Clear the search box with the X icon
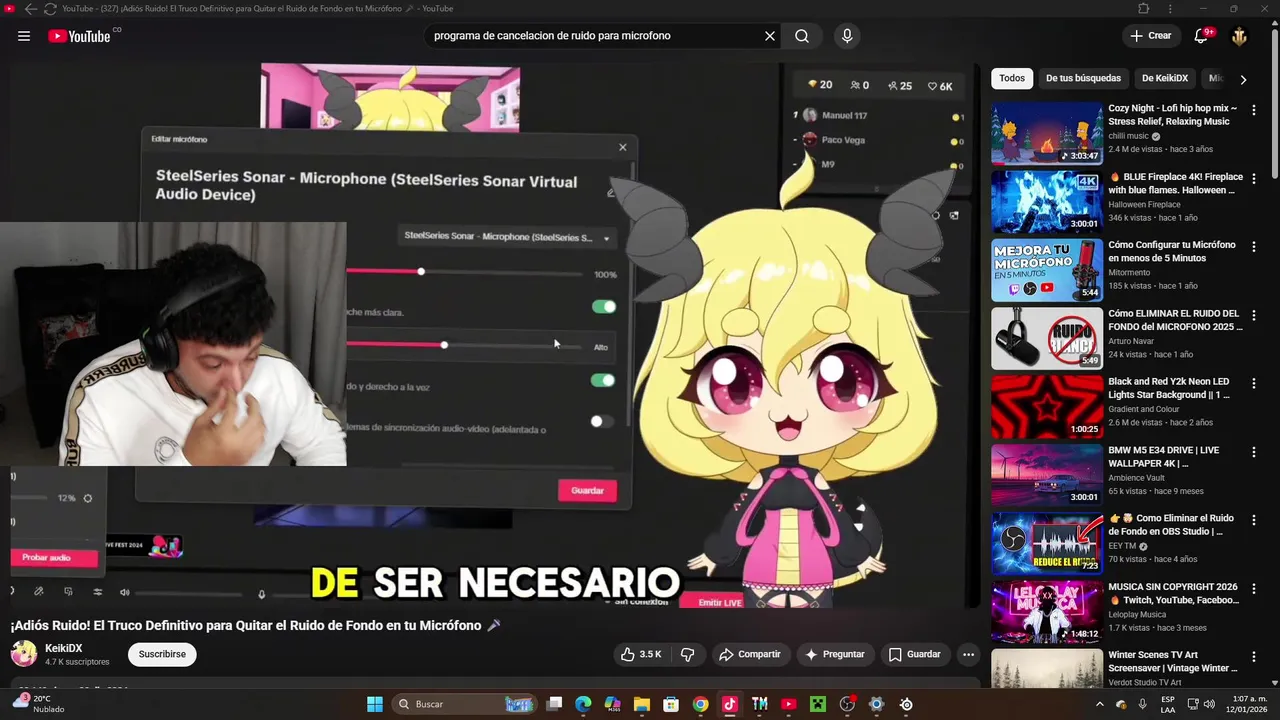This screenshot has width=1280, height=720. (770, 36)
